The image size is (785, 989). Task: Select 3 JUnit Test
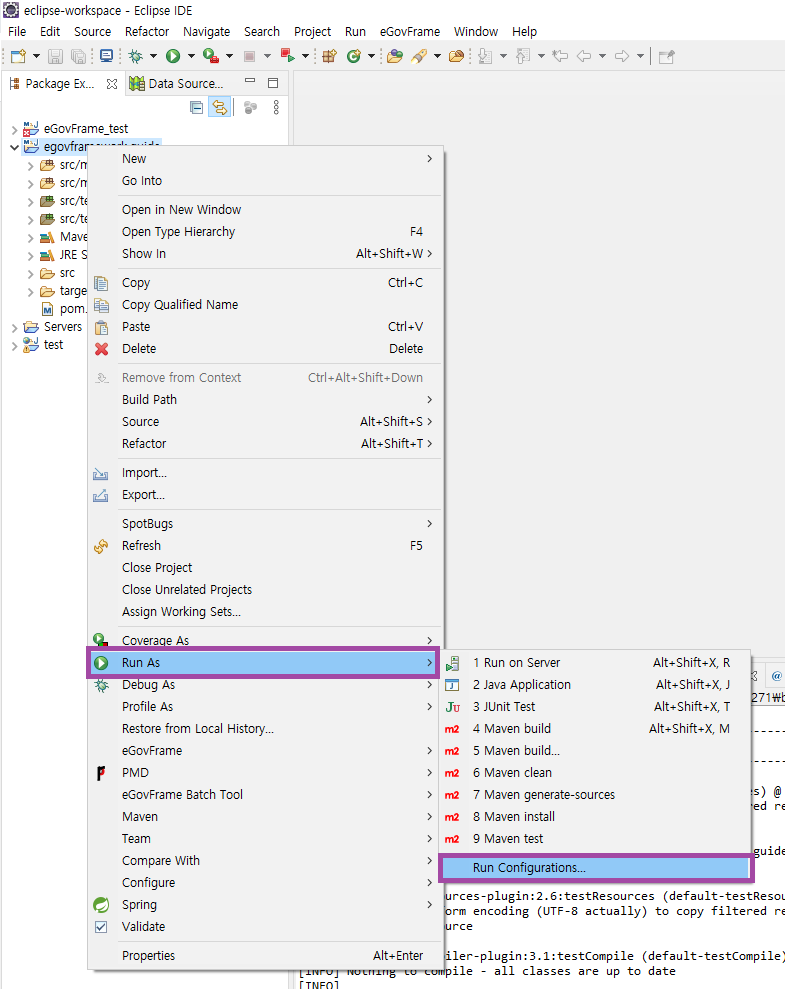(596, 707)
